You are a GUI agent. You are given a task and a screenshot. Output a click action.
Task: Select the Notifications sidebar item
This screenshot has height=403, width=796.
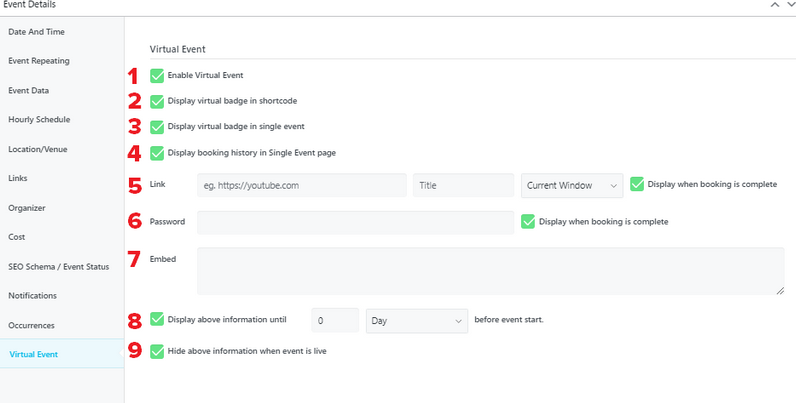pos(32,295)
